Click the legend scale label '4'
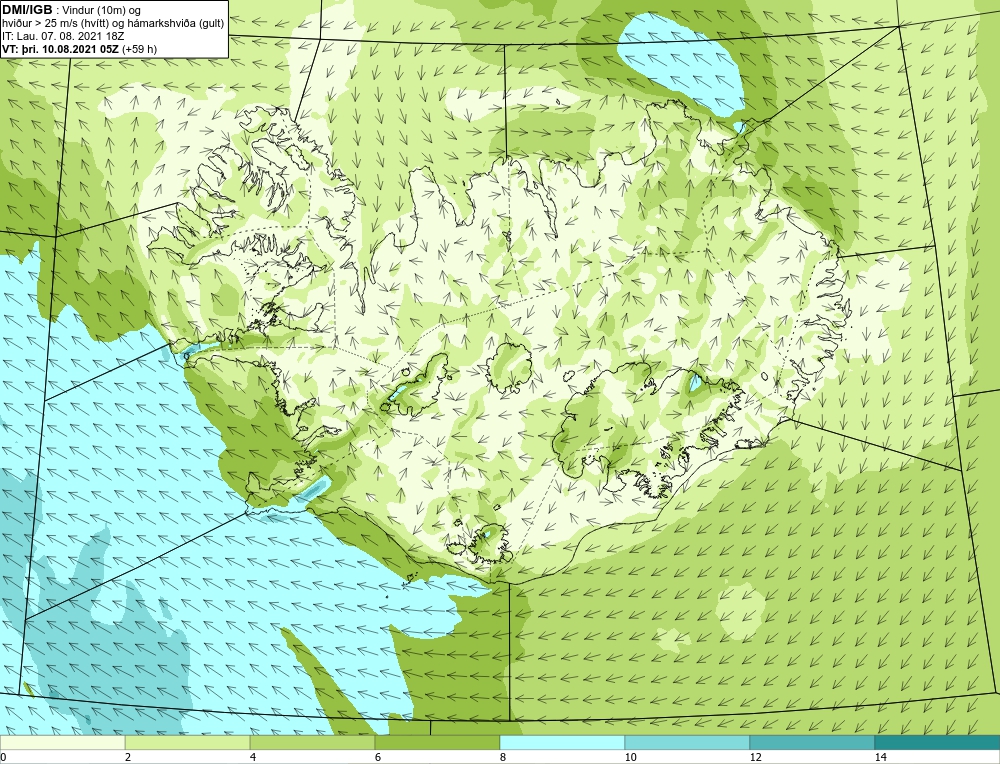Image resolution: width=1000 pixels, height=764 pixels. pyautogui.click(x=253, y=757)
